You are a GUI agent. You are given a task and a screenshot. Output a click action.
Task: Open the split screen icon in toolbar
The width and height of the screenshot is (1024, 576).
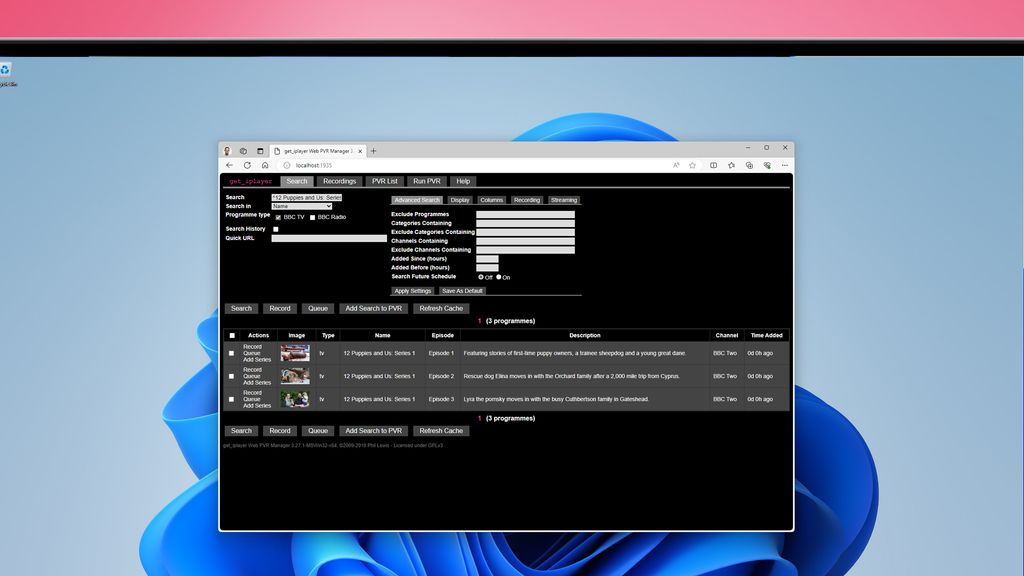(712, 164)
